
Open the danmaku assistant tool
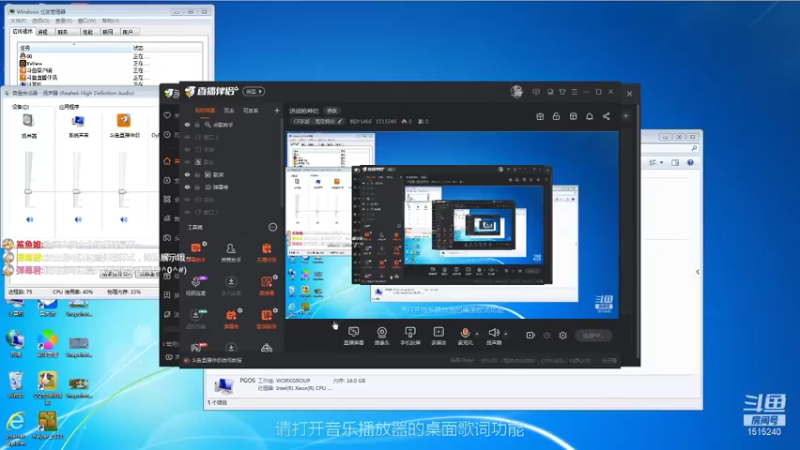(196, 252)
